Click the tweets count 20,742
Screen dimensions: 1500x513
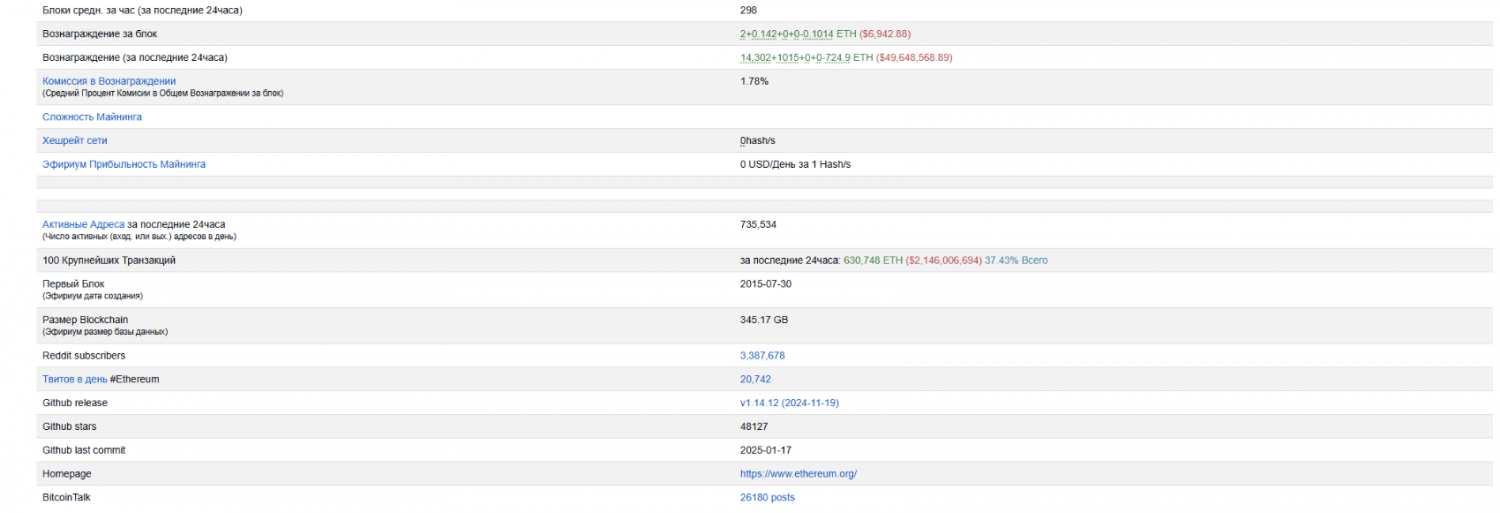coord(755,379)
